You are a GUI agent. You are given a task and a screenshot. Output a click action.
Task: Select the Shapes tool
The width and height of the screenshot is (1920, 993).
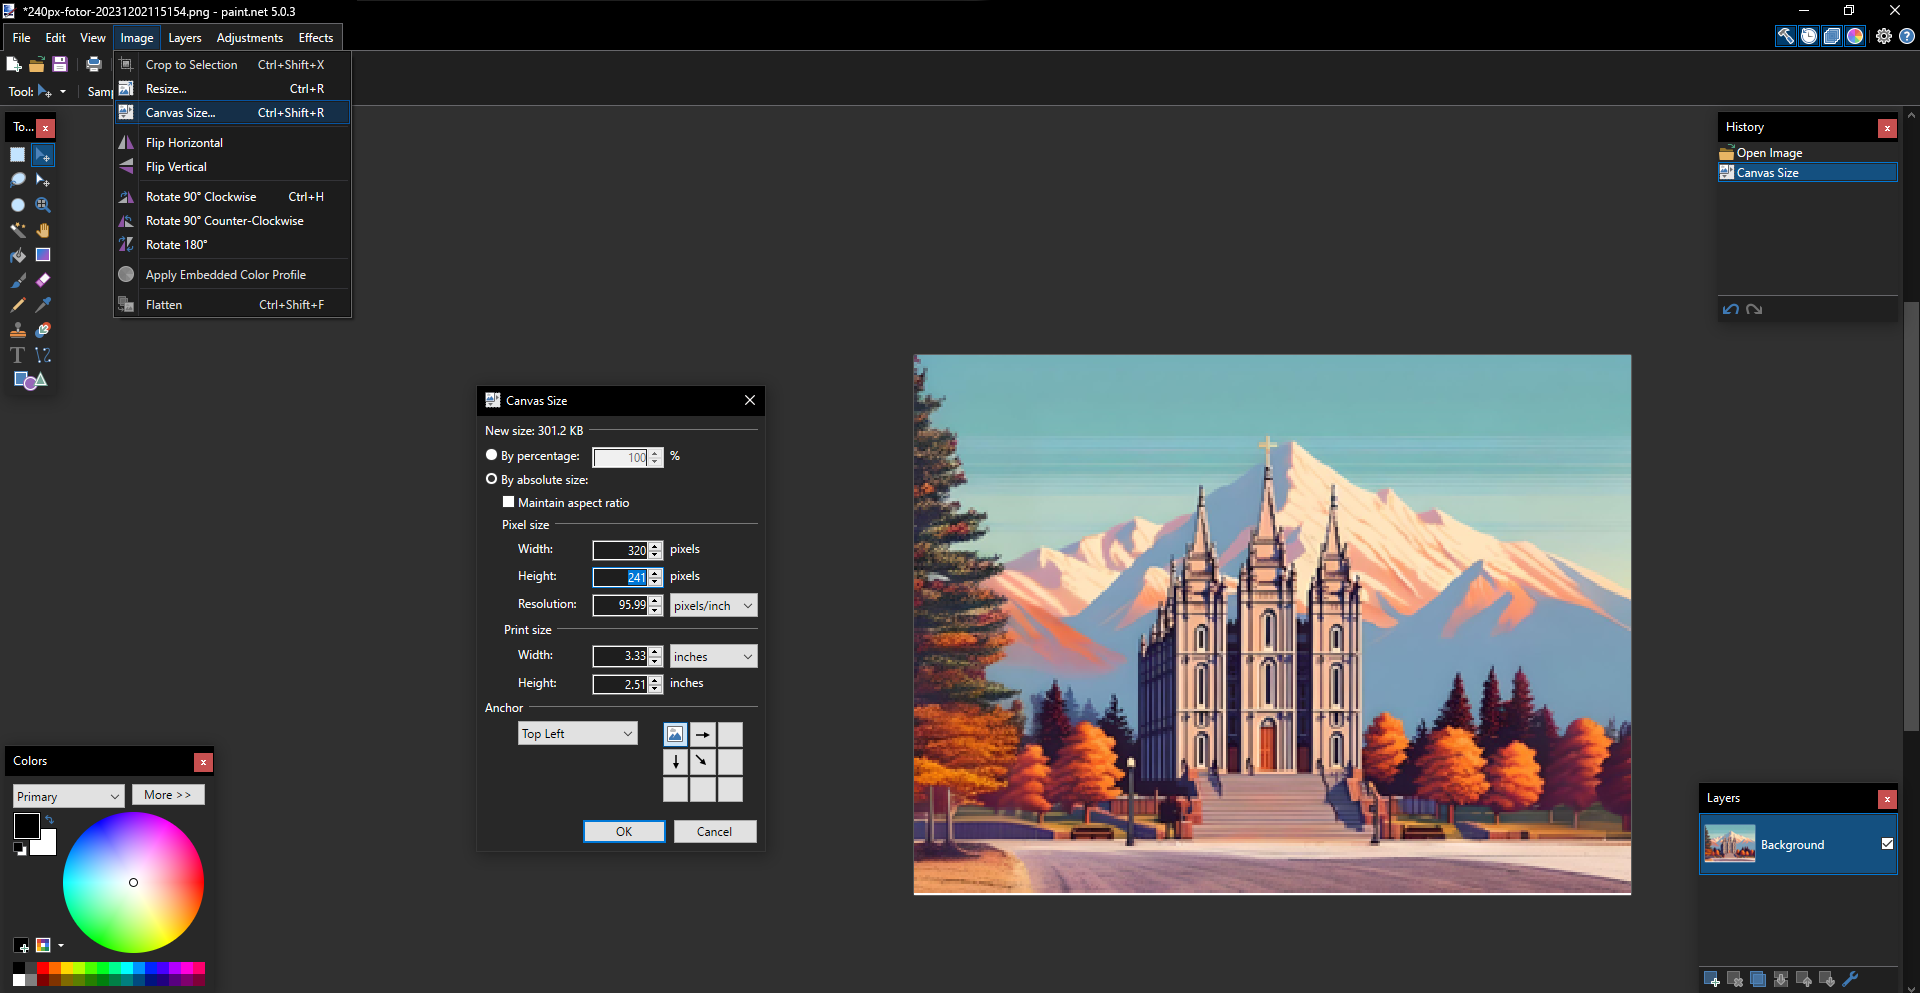[30, 380]
